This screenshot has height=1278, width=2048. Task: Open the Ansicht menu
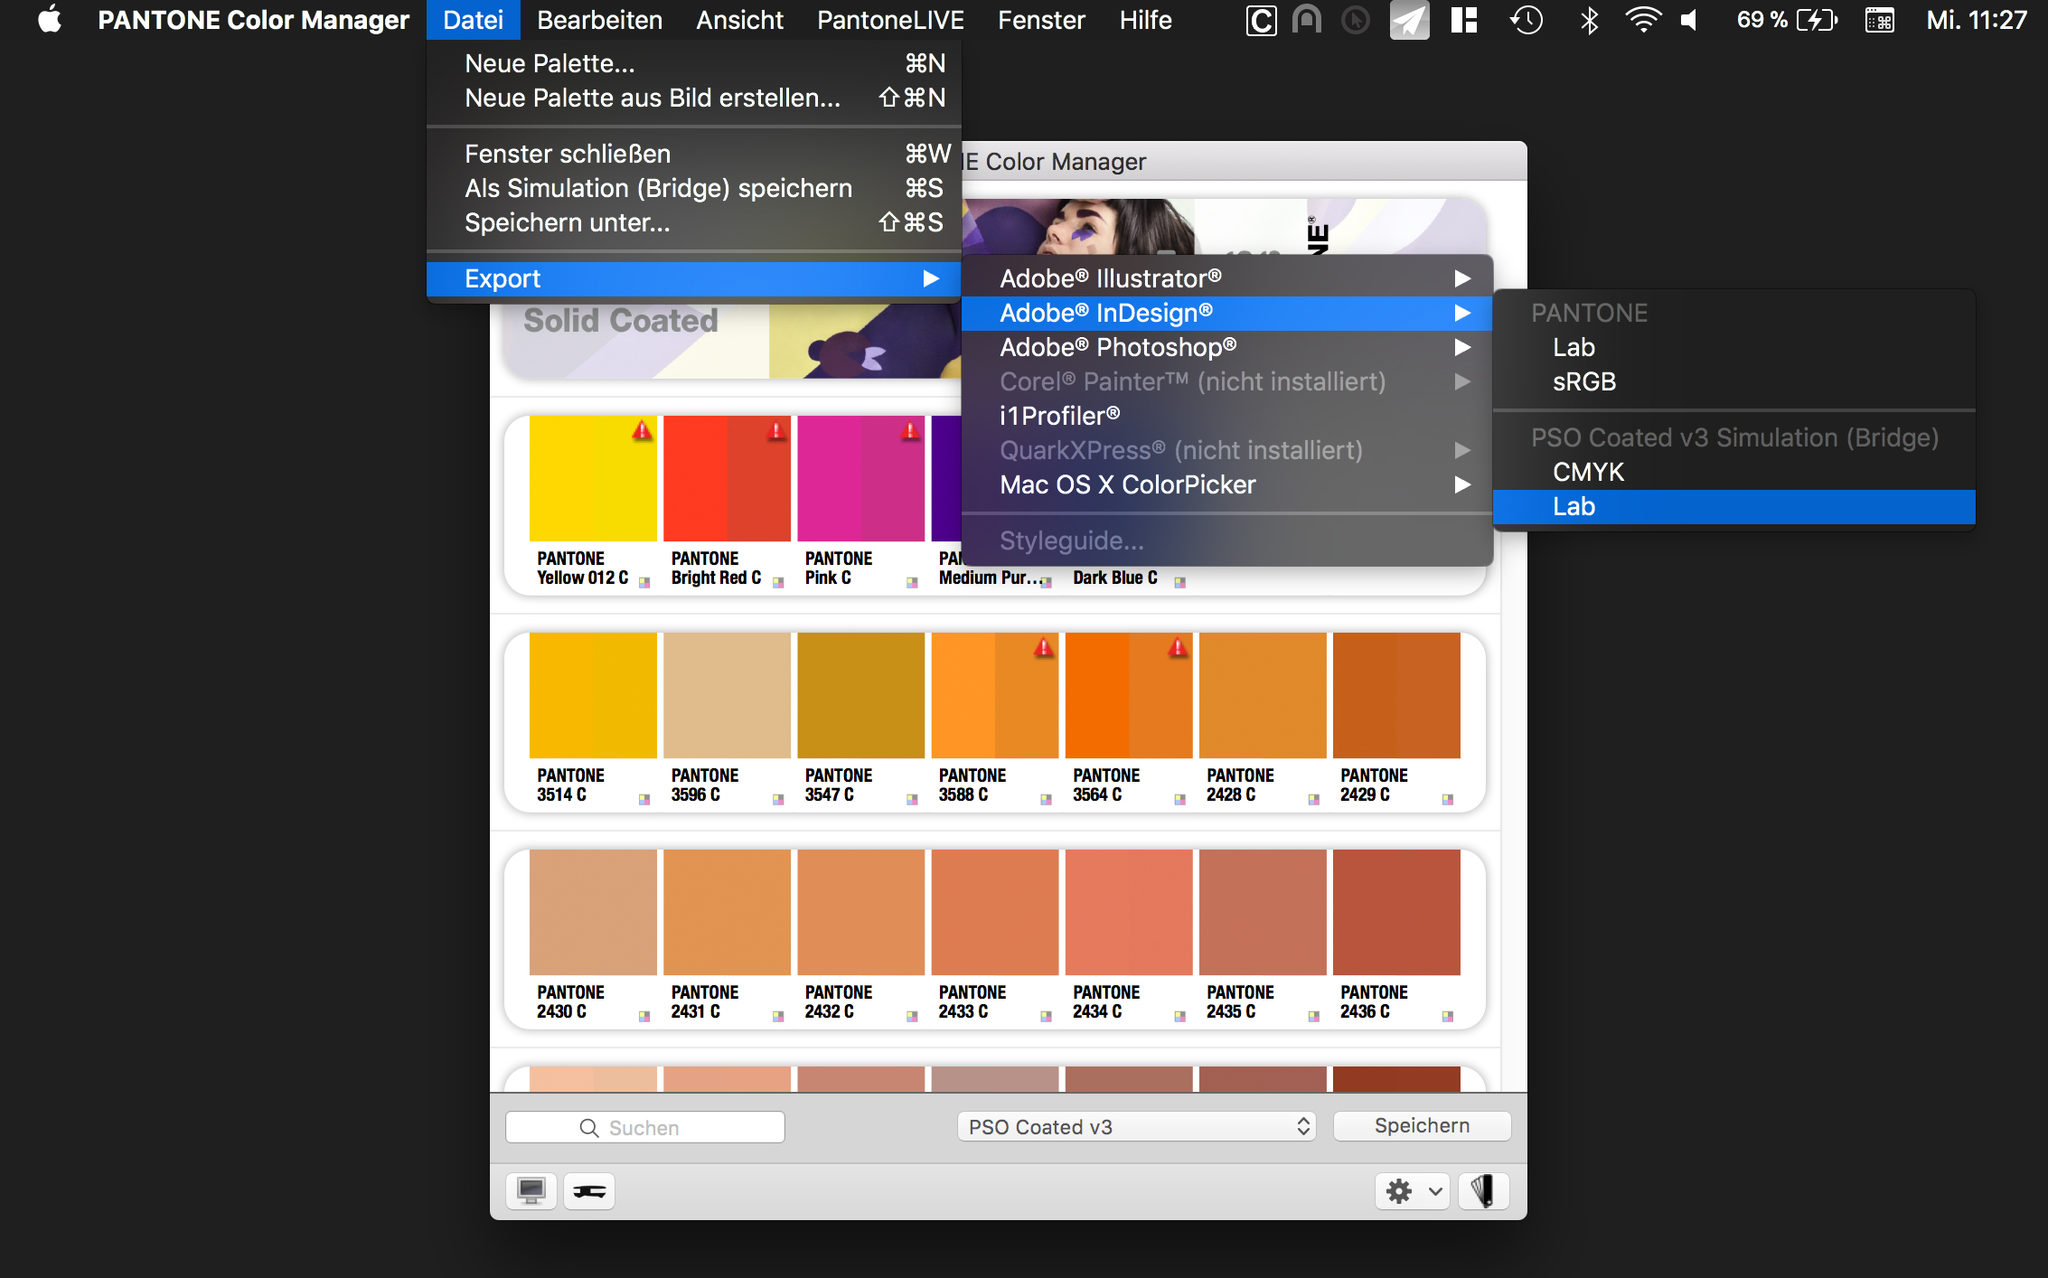pos(740,20)
